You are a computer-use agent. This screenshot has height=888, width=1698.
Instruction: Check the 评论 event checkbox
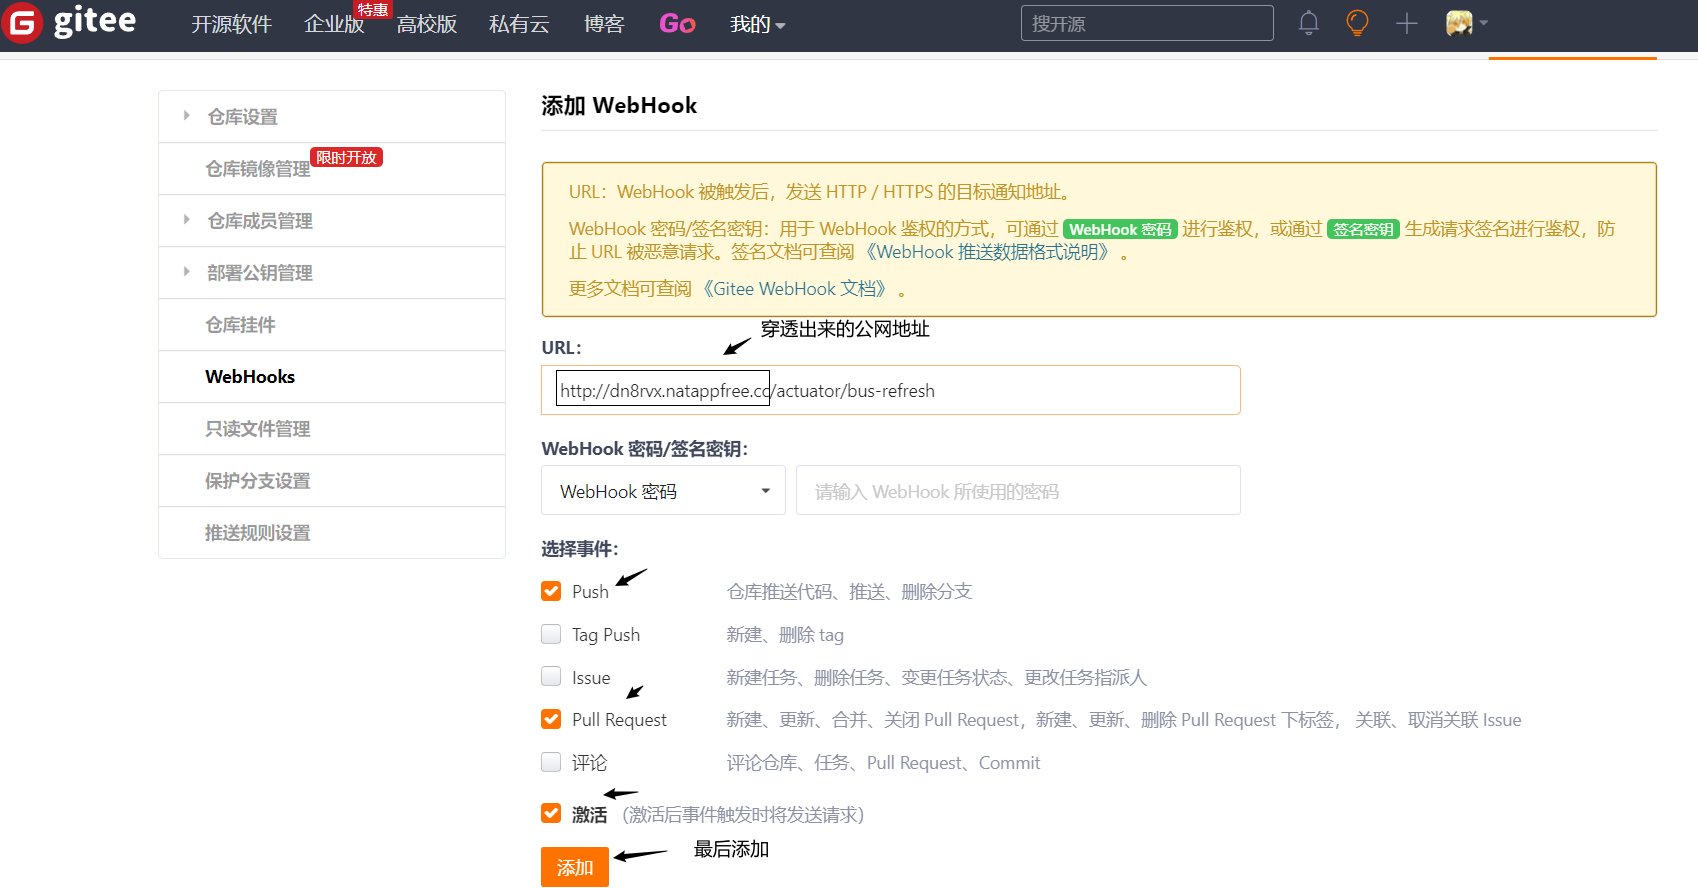click(551, 762)
